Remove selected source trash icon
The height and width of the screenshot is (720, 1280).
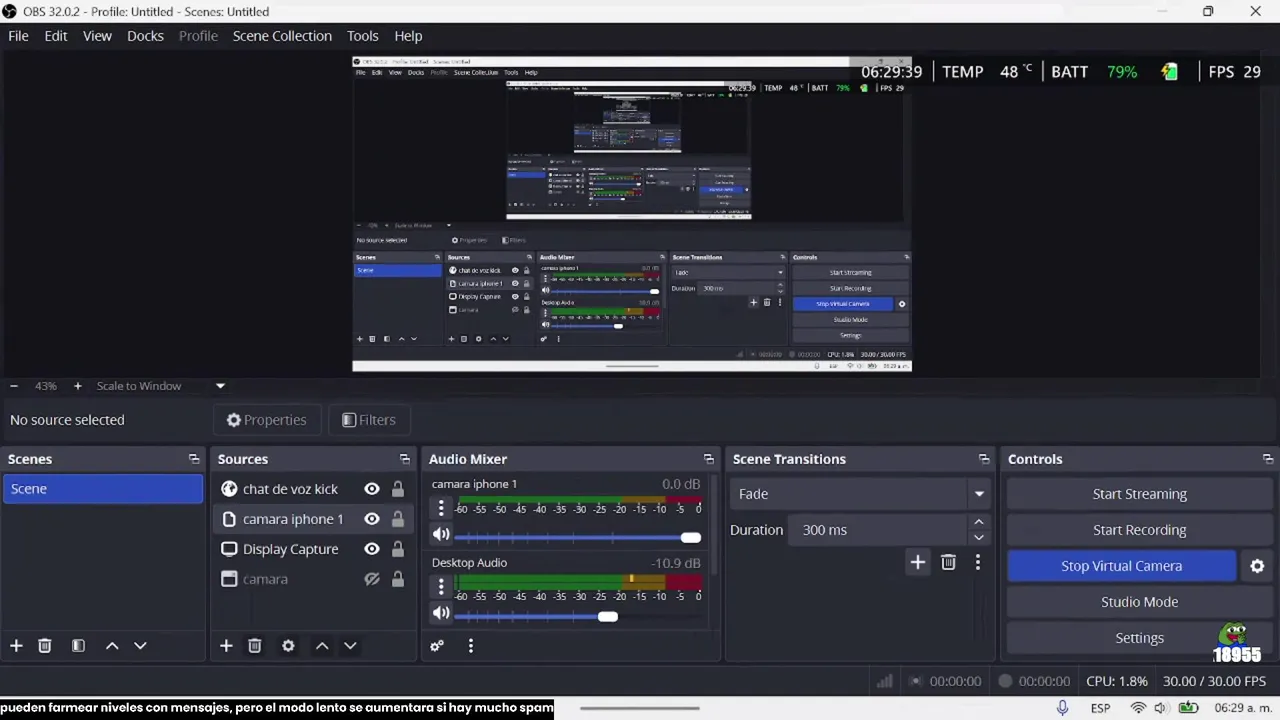click(x=255, y=646)
